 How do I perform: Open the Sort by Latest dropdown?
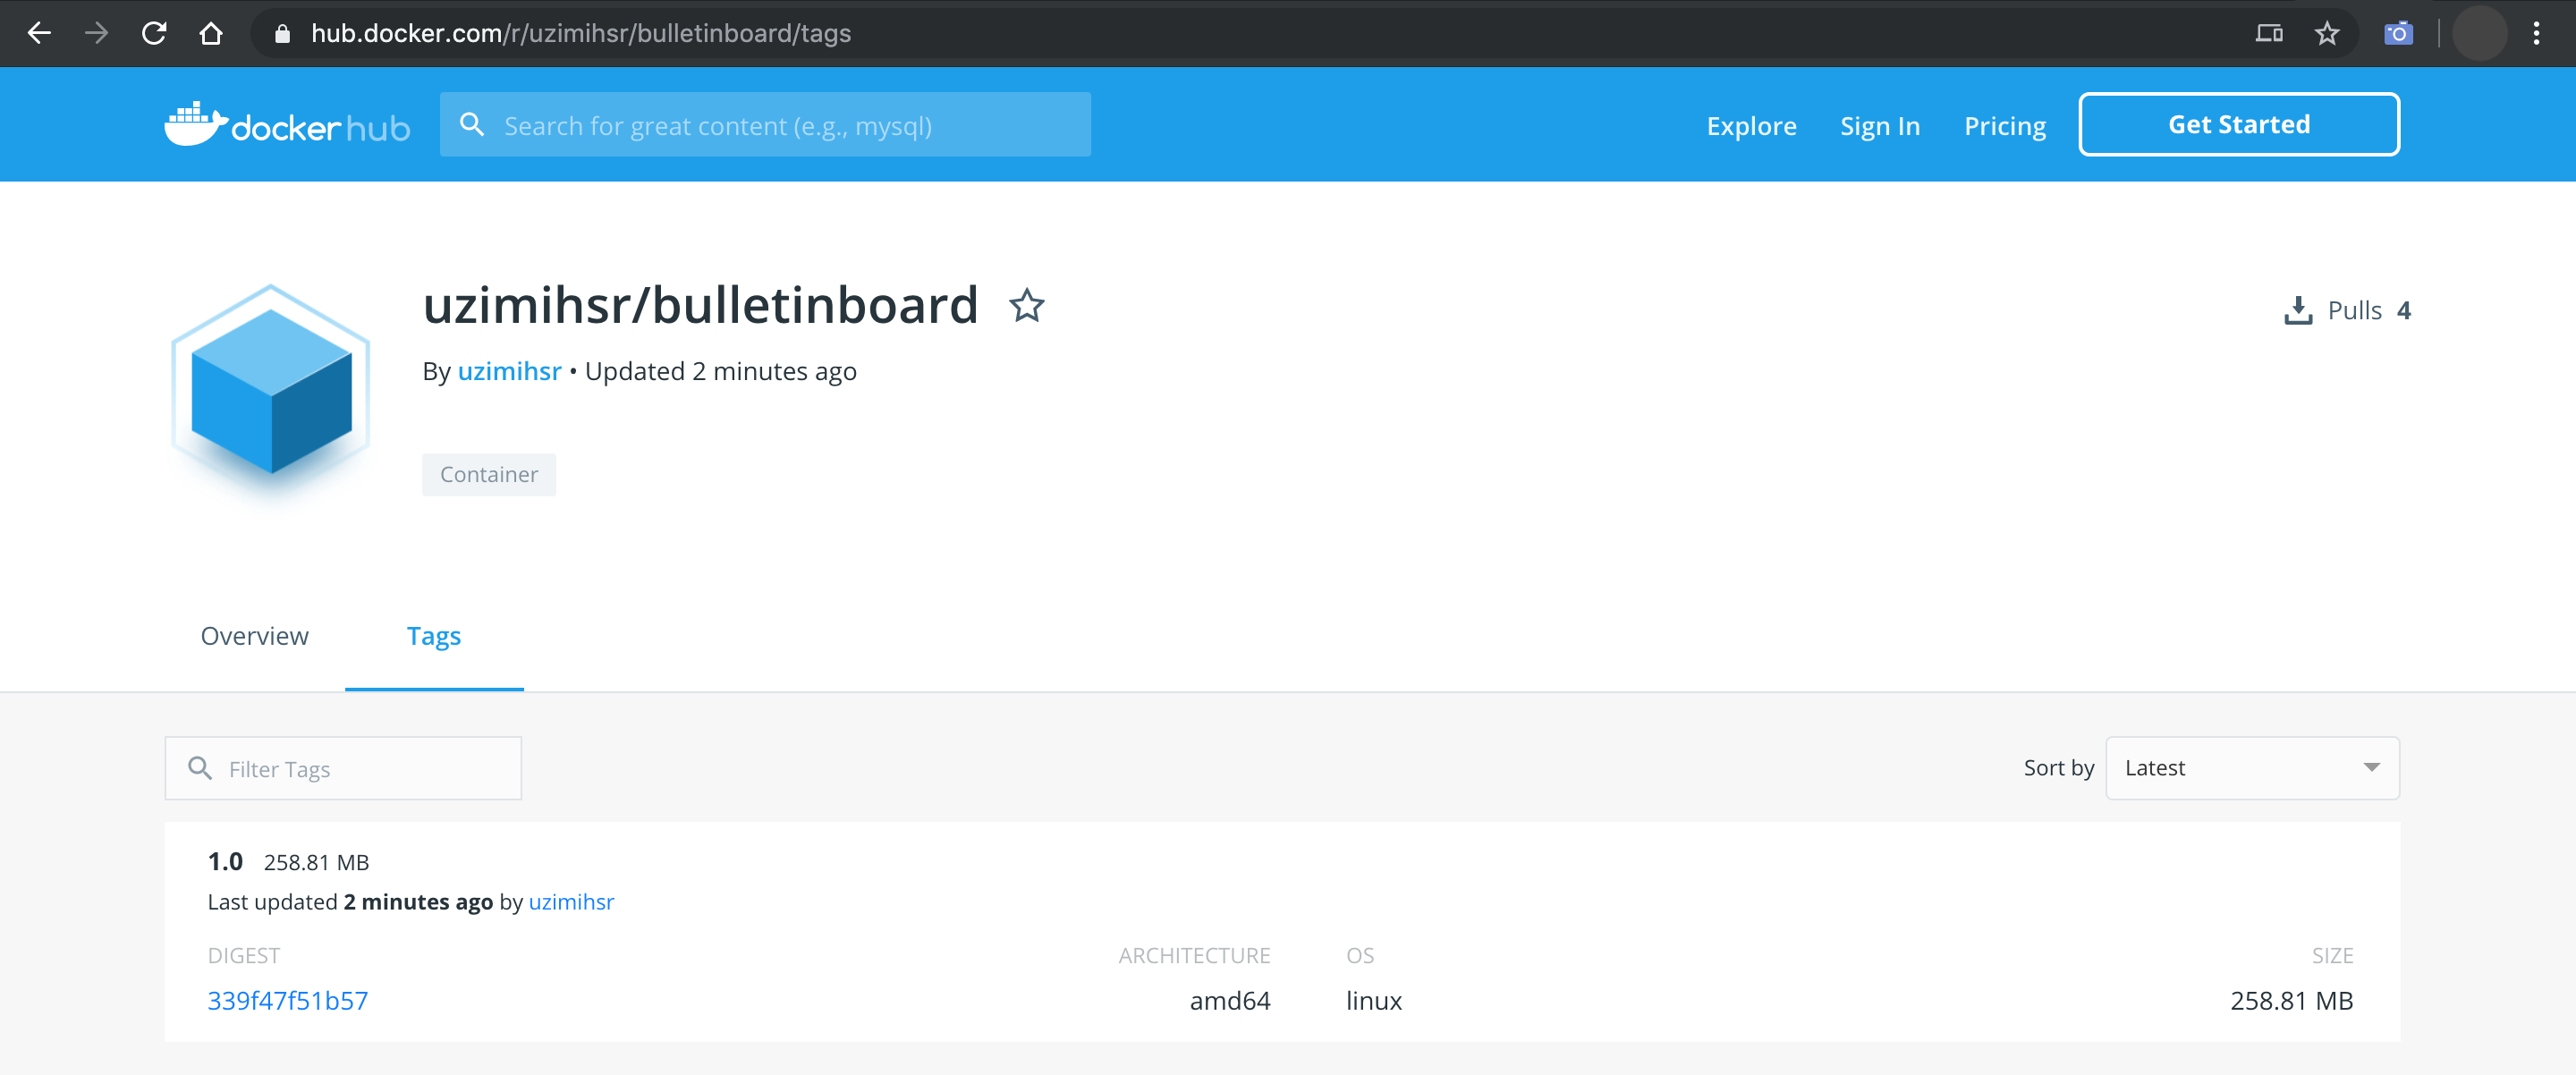pos(2252,768)
